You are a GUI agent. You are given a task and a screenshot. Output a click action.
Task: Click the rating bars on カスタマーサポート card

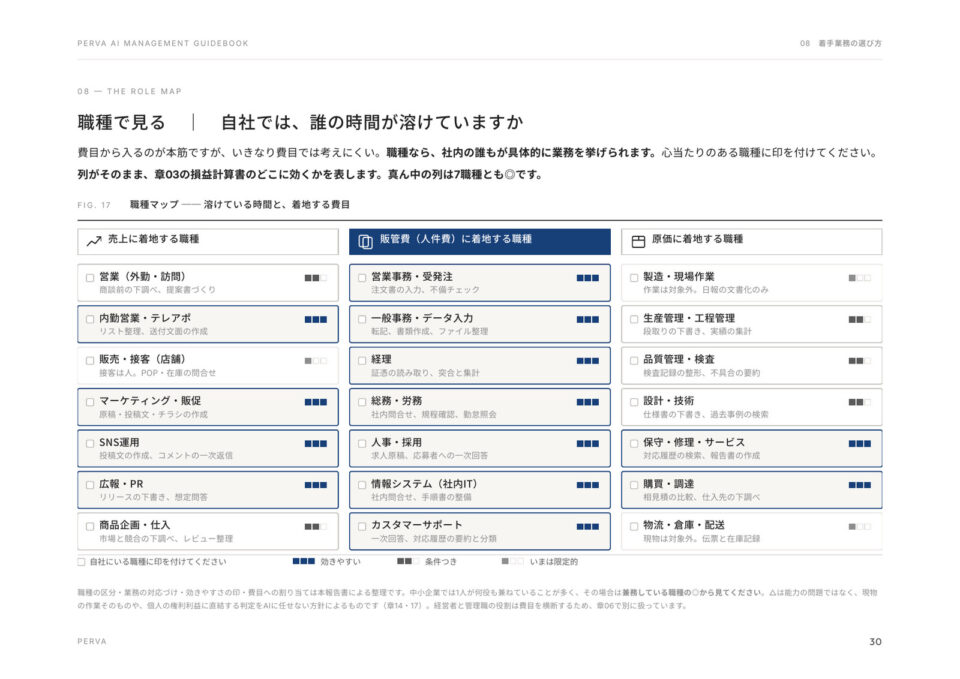tap(588, 526)
